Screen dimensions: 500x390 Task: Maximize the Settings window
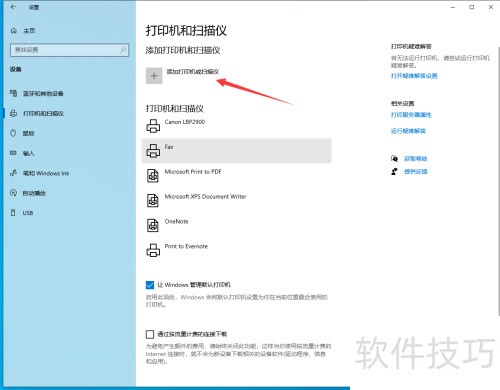coord(472,7)
